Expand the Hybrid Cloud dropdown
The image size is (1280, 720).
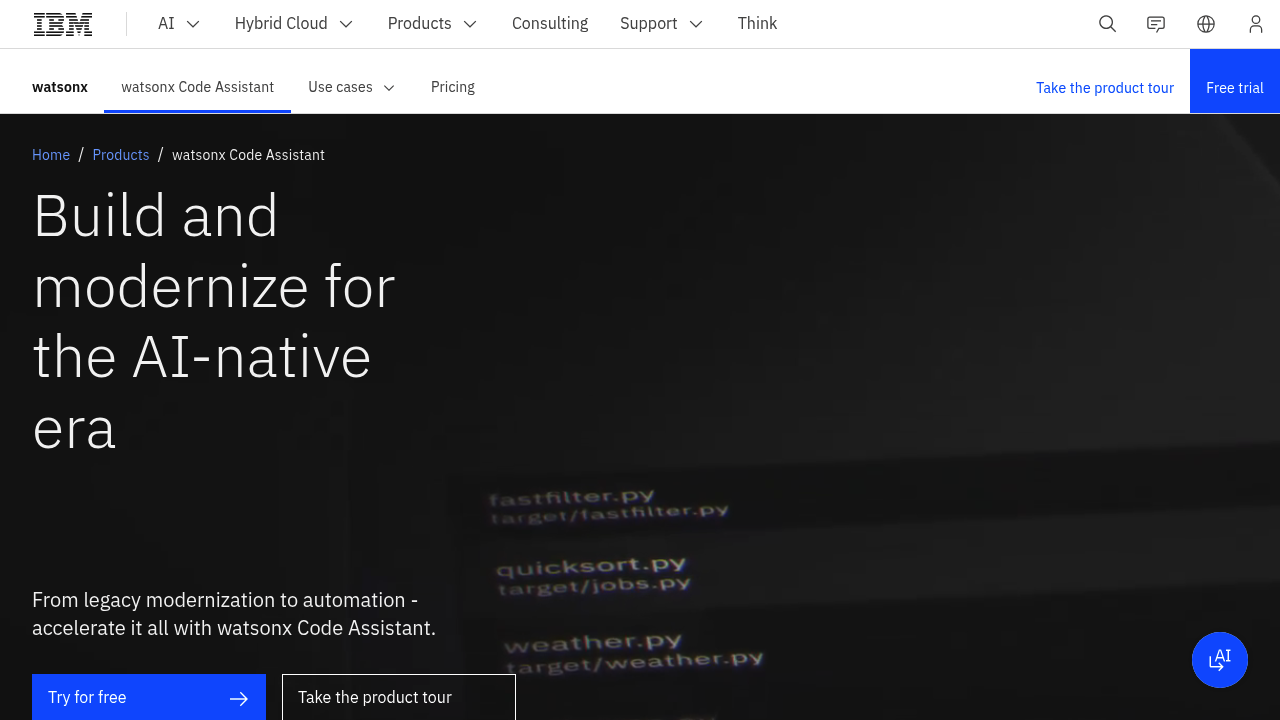pyautogui.click(x=293, y=23)
